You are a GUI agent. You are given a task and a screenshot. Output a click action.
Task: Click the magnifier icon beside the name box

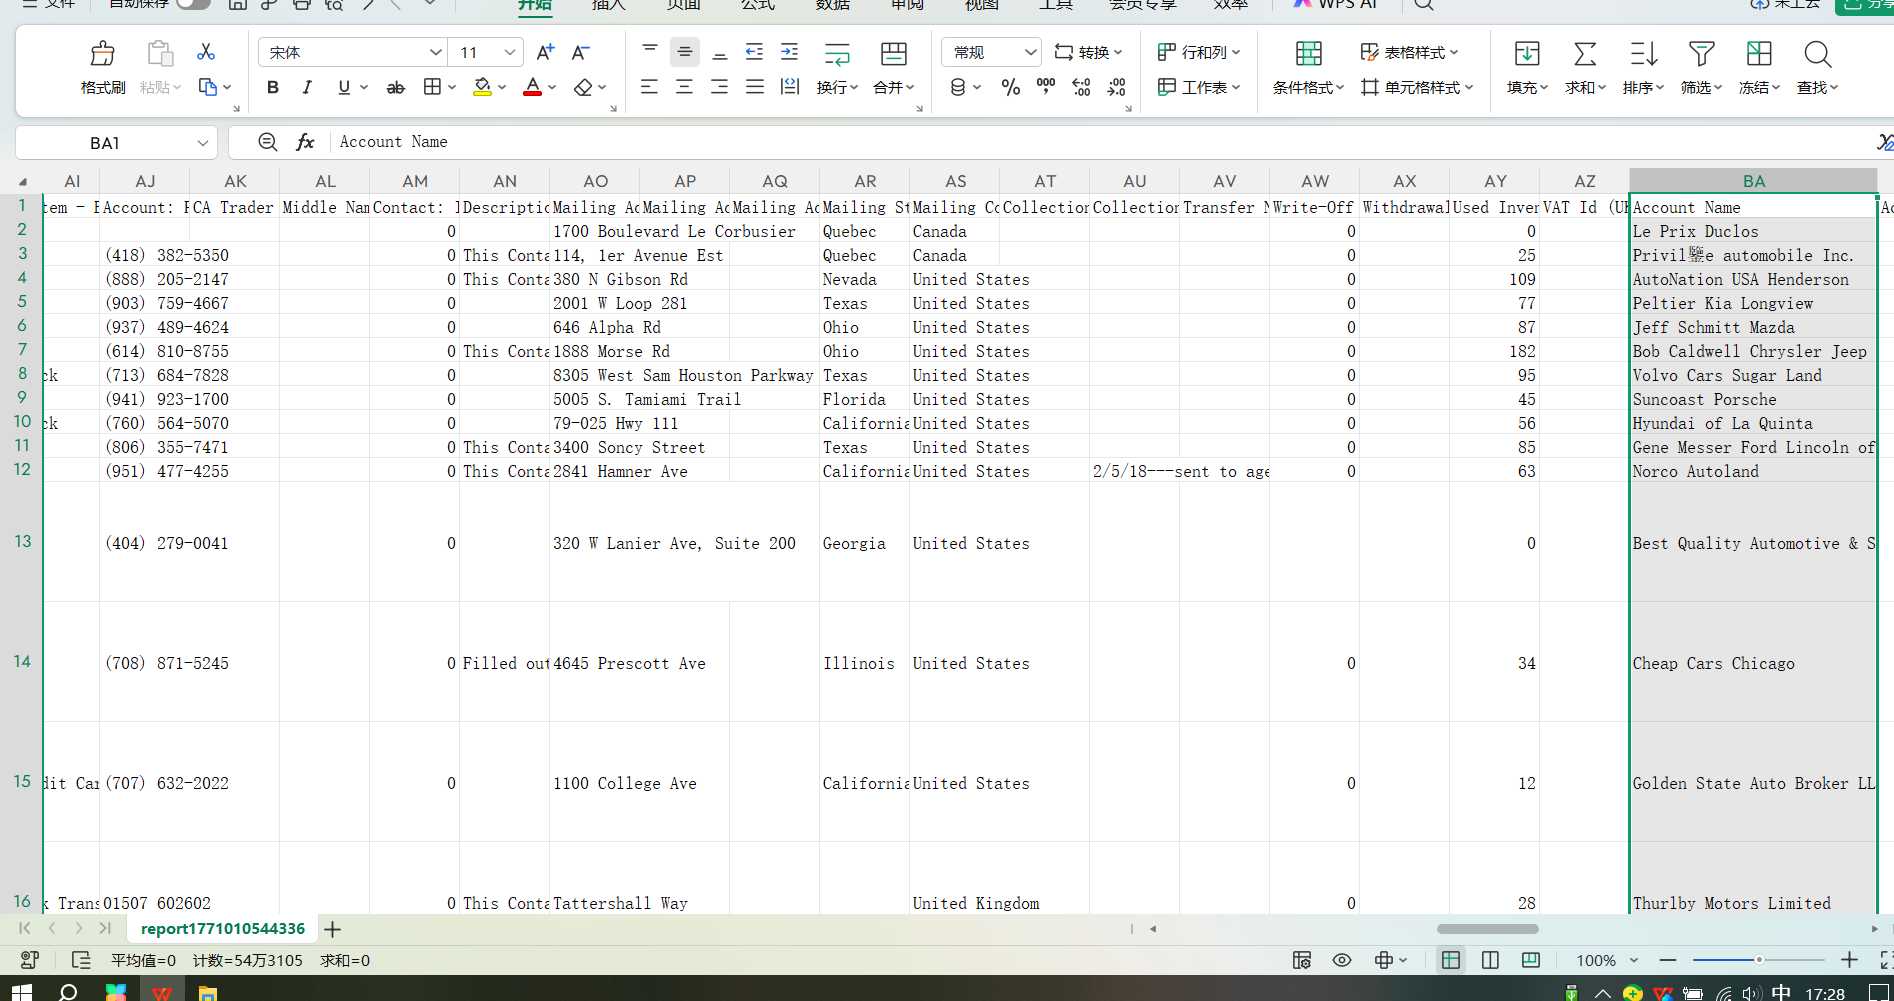click(267, 142)
